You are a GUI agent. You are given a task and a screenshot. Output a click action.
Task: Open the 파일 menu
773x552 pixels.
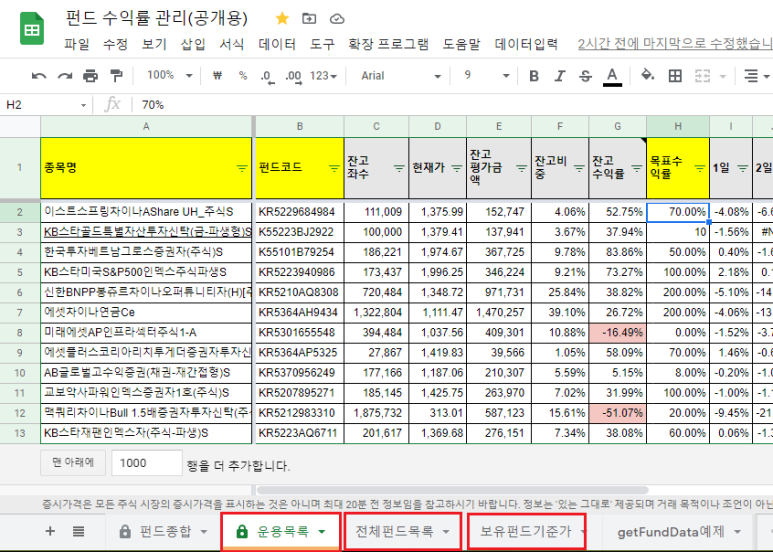pos(77,44)
